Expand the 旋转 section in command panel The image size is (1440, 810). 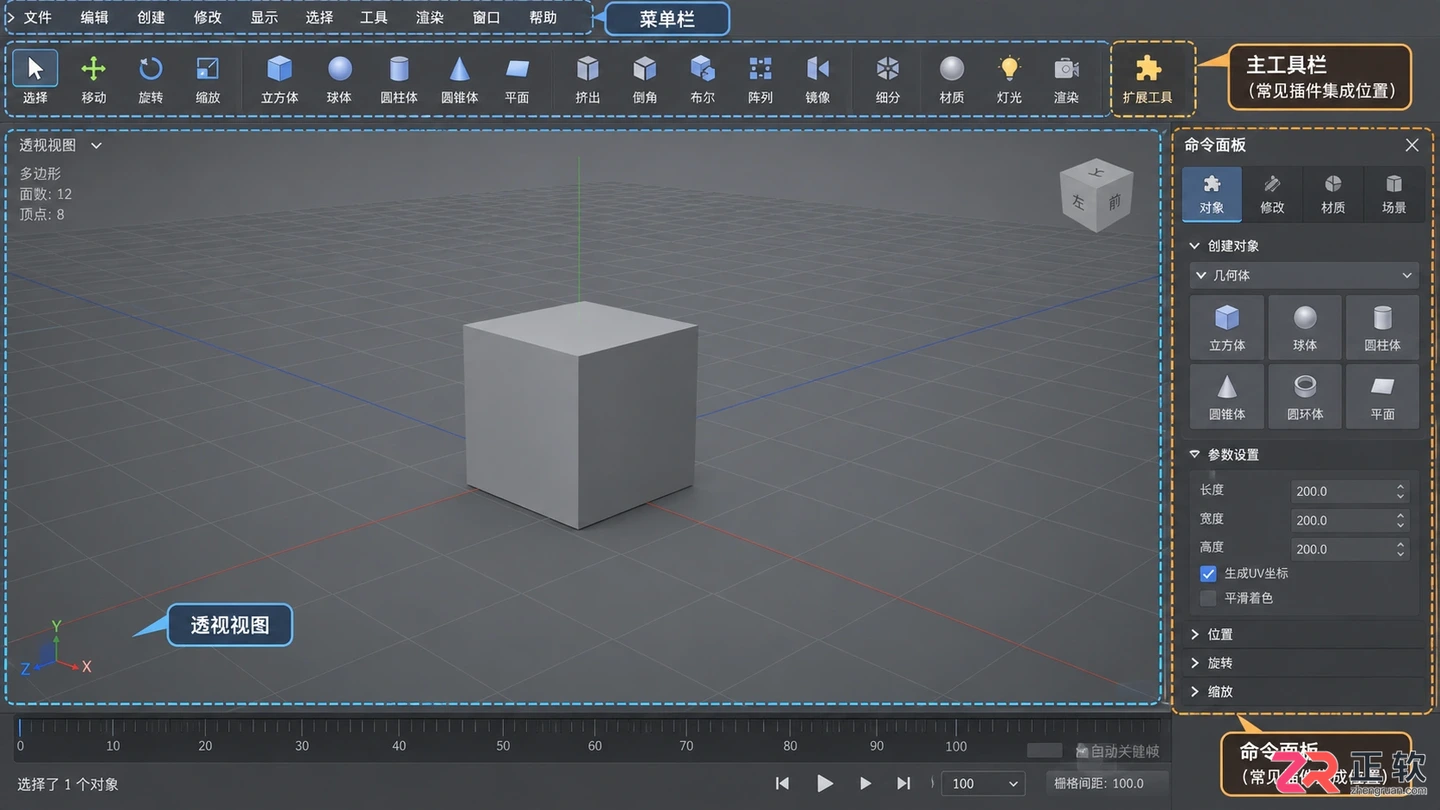1305,663
